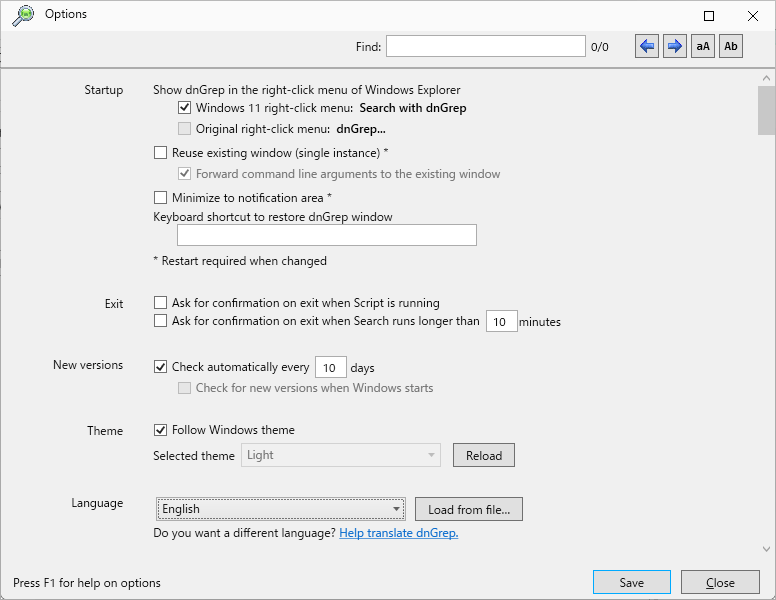
Task: Open the Selected theme Light dropdown
Action: (341, 455)
